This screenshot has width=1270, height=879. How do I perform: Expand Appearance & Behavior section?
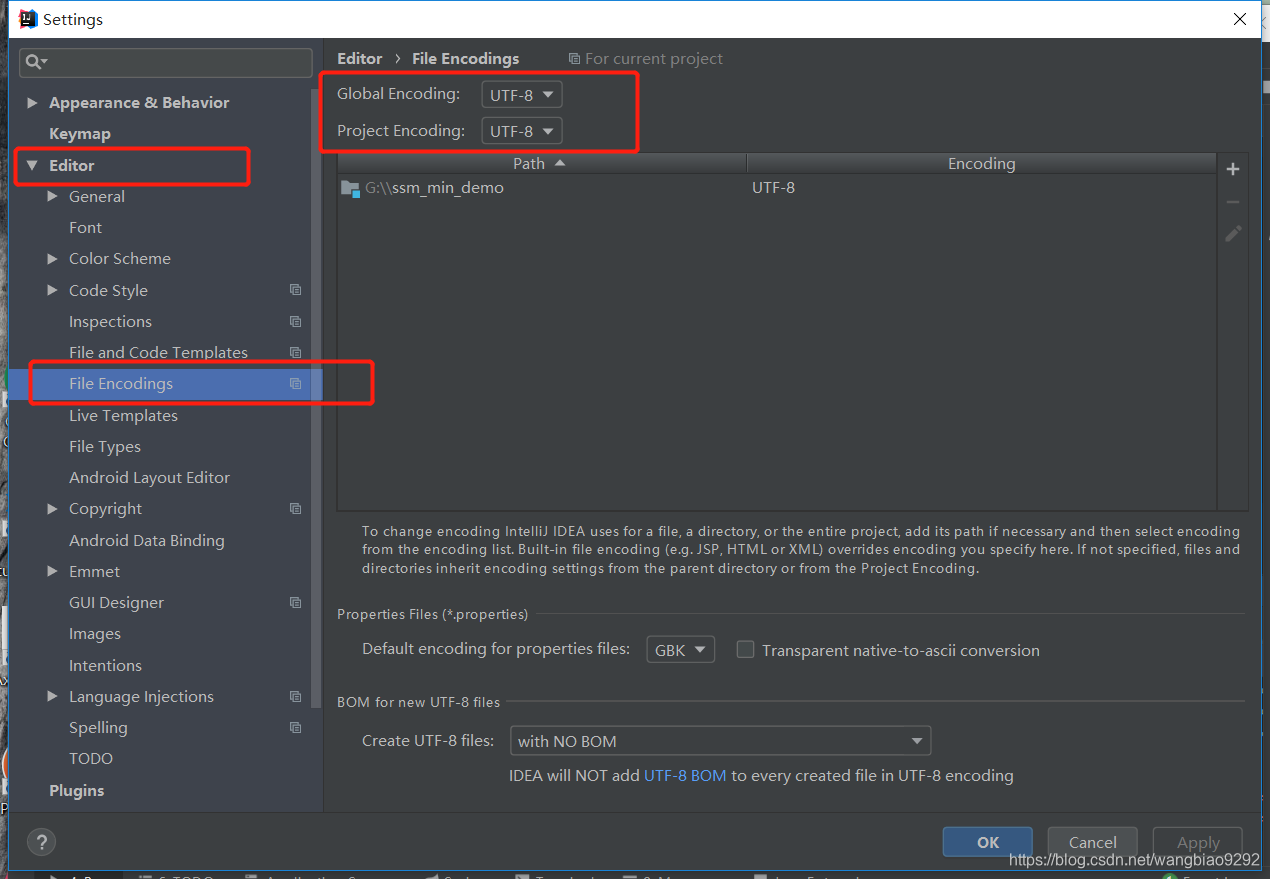pyautogui.click(x=32, y=103)
